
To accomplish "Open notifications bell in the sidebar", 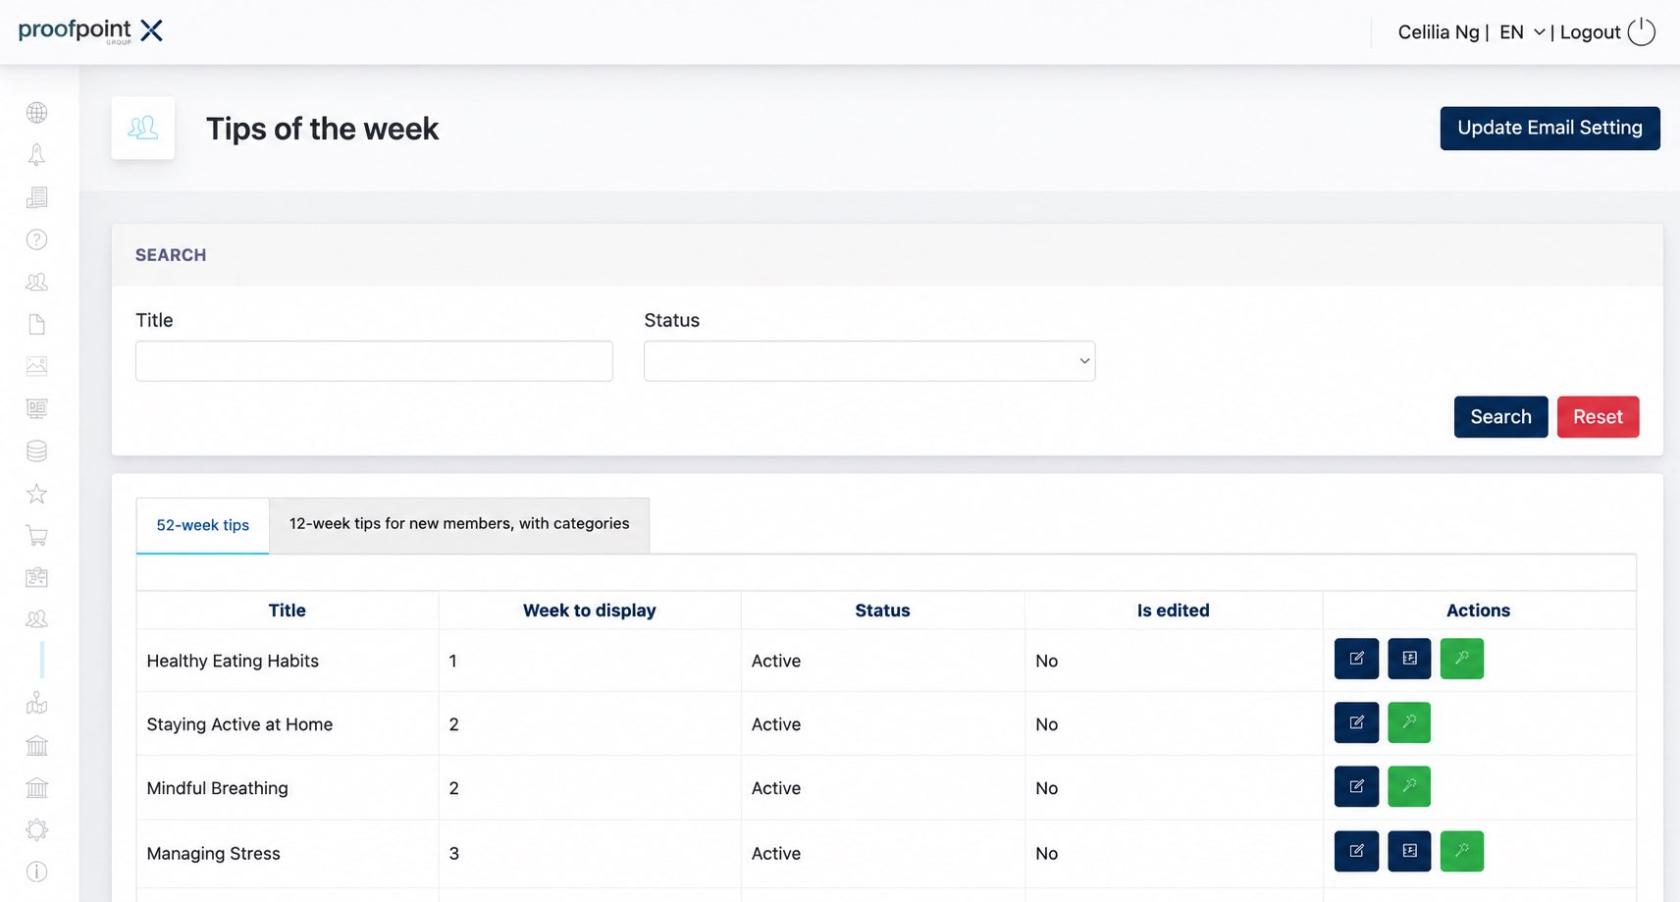I will coord(37,155).
